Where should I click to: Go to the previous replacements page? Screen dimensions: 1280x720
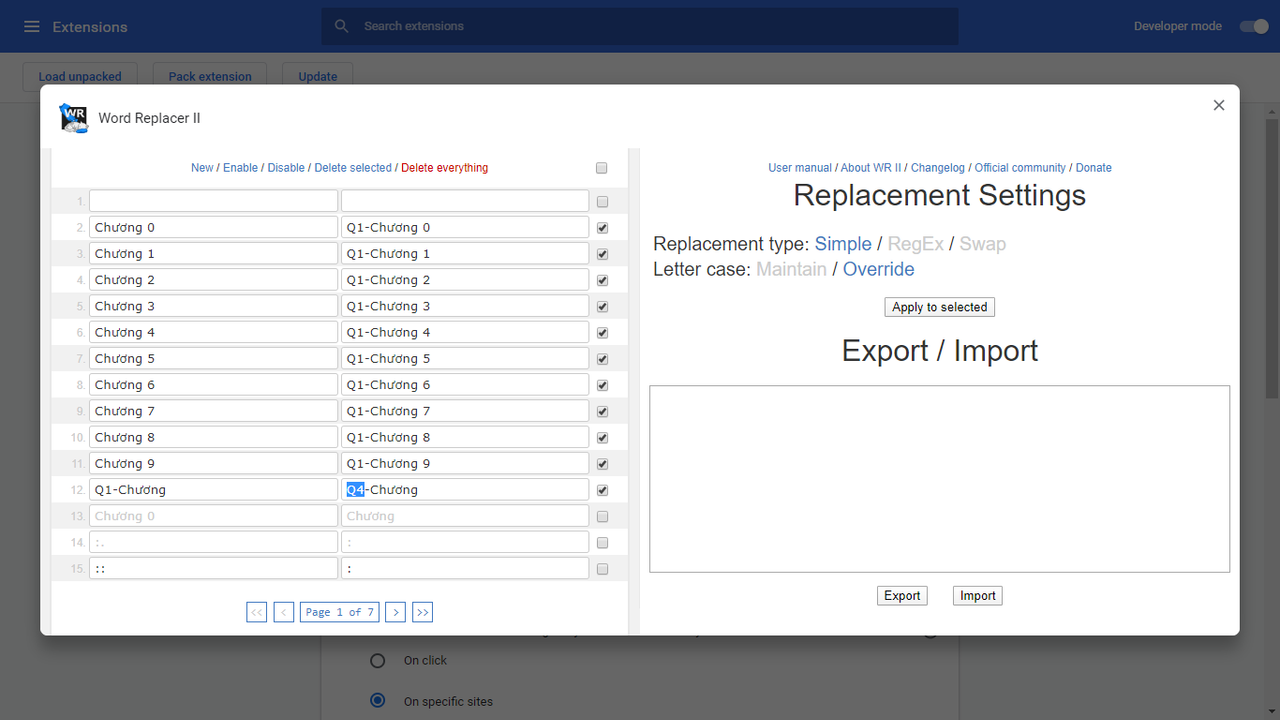284,612
